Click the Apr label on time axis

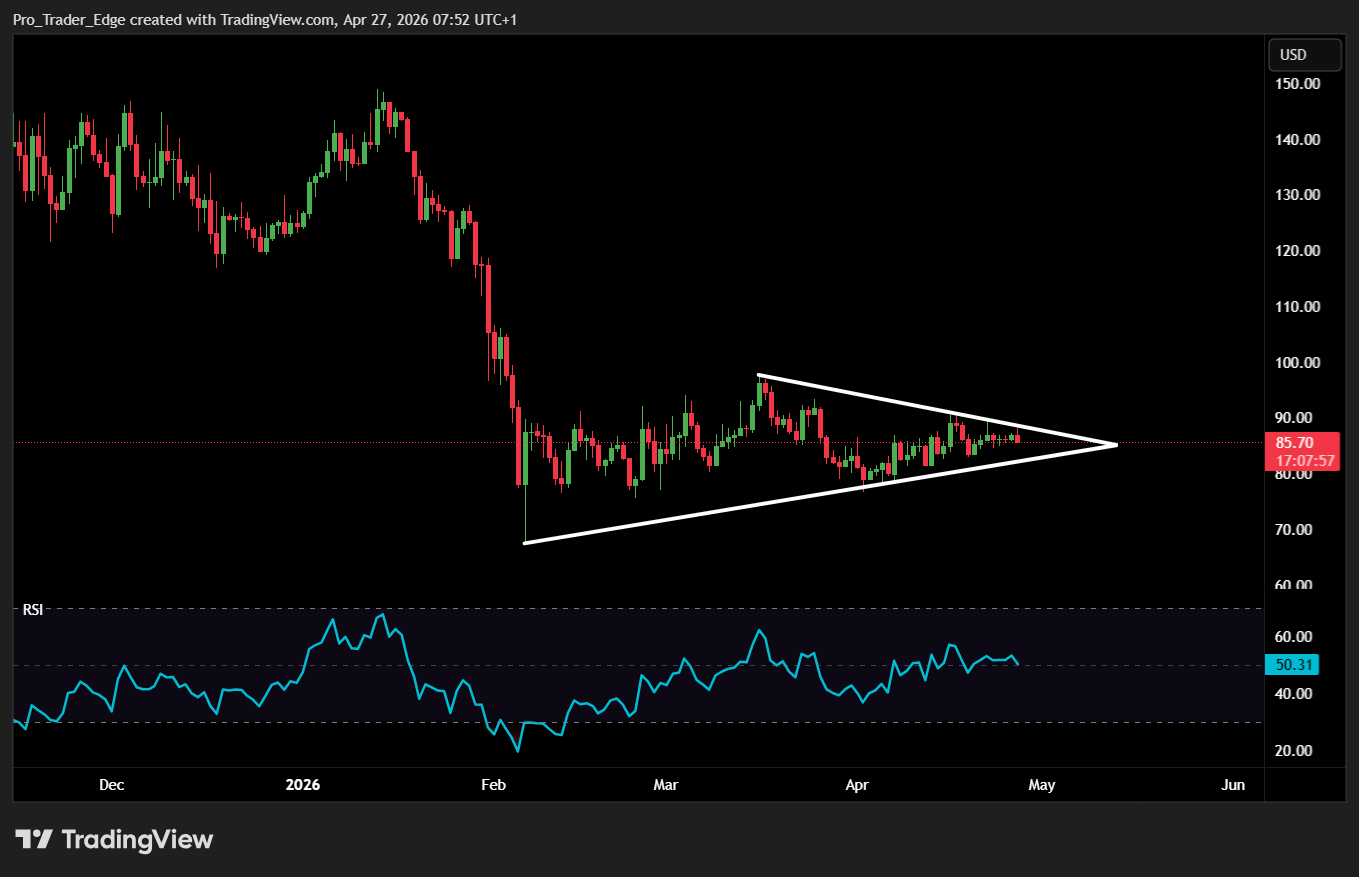[856, 785]
